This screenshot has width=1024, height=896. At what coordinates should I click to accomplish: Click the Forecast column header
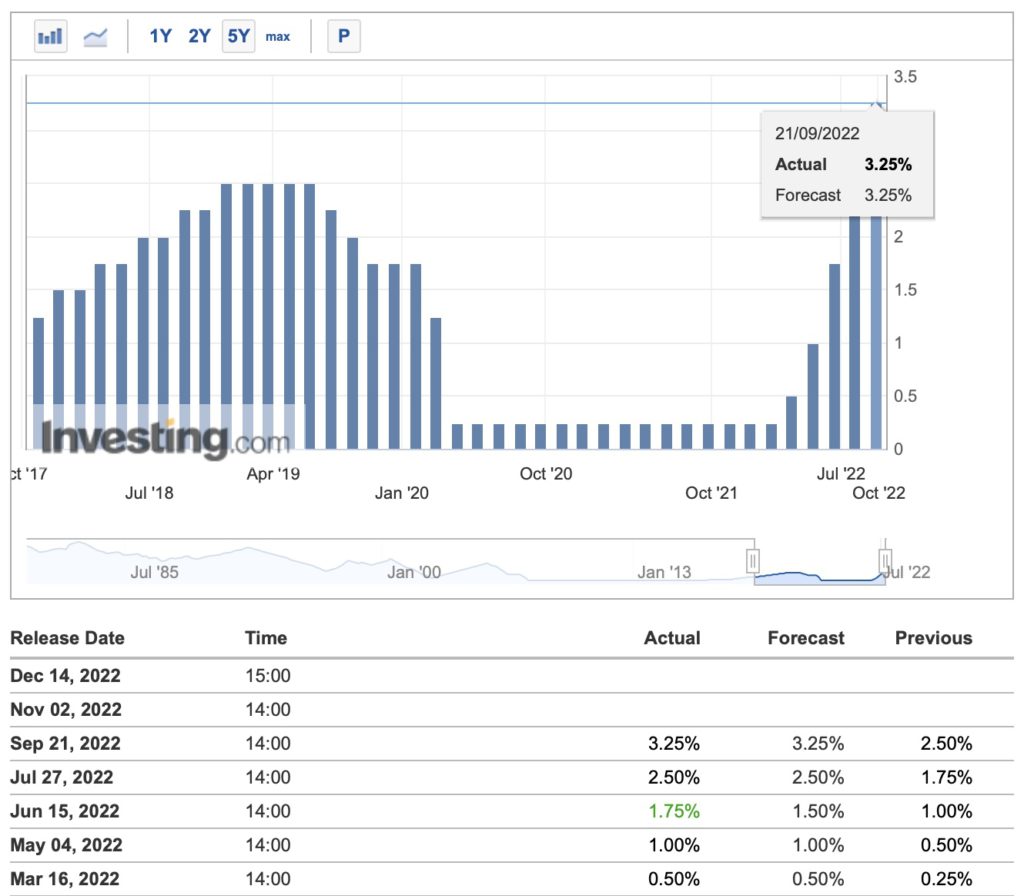pos(805,638)
